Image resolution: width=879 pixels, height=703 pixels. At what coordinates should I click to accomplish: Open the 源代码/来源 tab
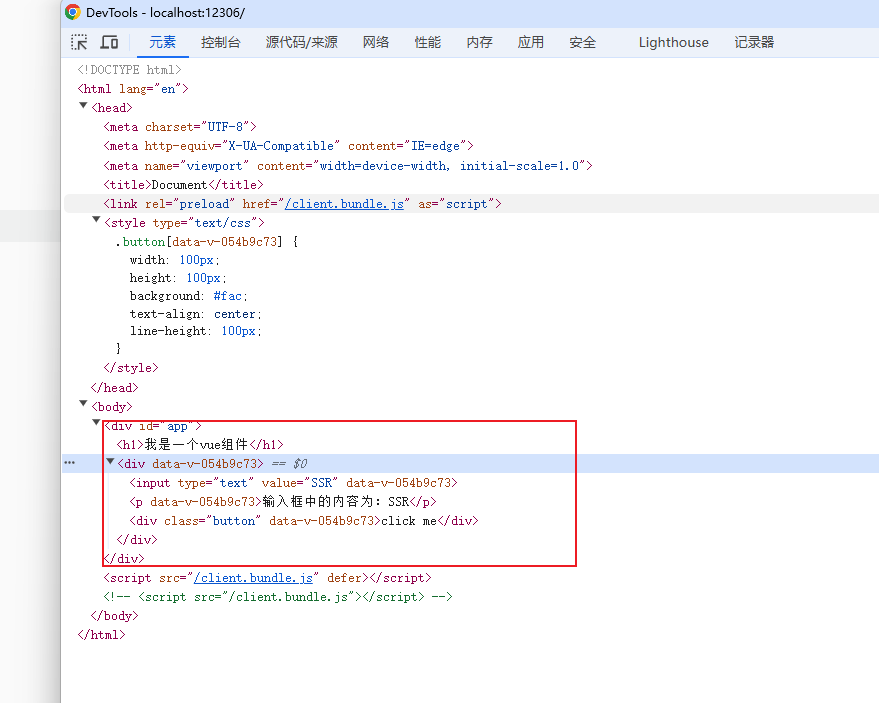coord(302,42)
